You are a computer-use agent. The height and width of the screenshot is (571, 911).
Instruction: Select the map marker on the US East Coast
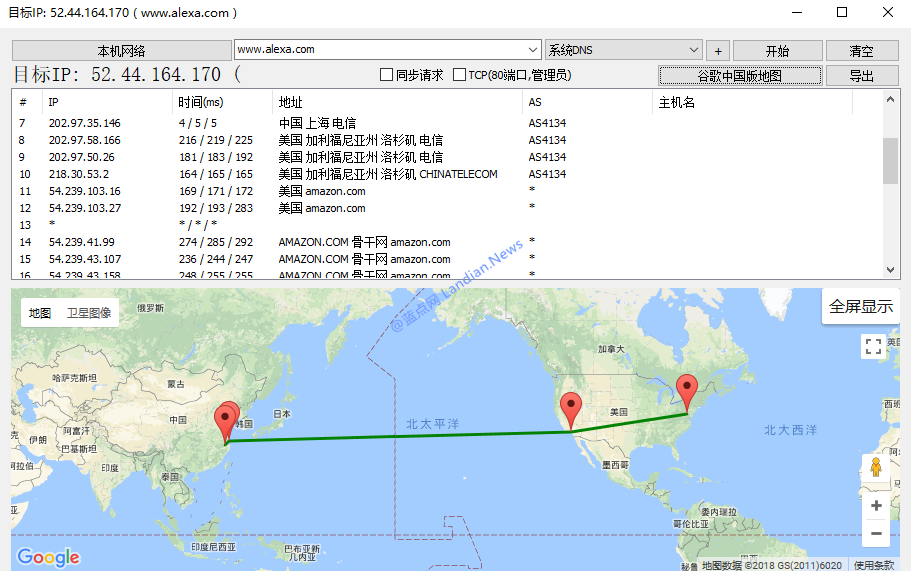tap(687, 393)
